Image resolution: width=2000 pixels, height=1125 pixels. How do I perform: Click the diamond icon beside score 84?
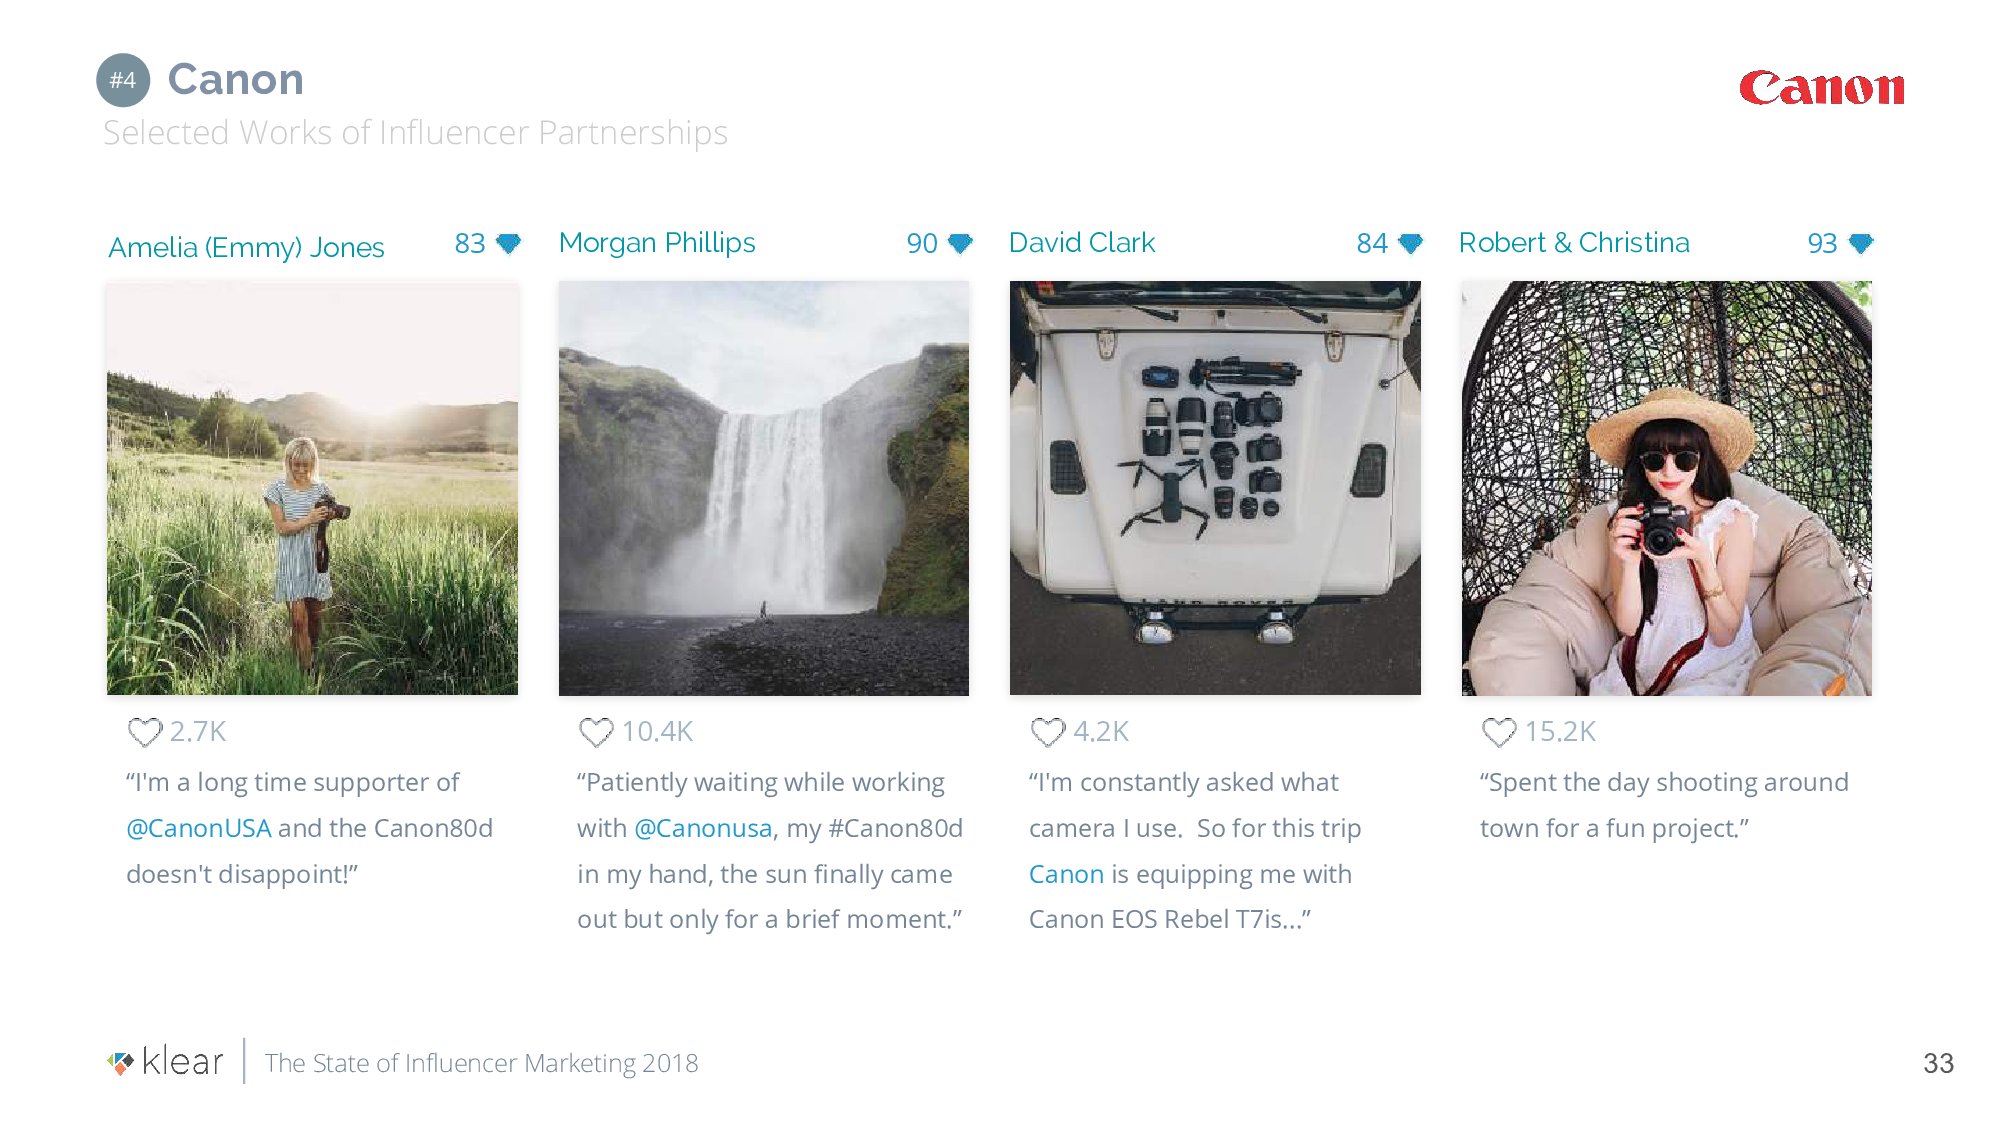1411,243
